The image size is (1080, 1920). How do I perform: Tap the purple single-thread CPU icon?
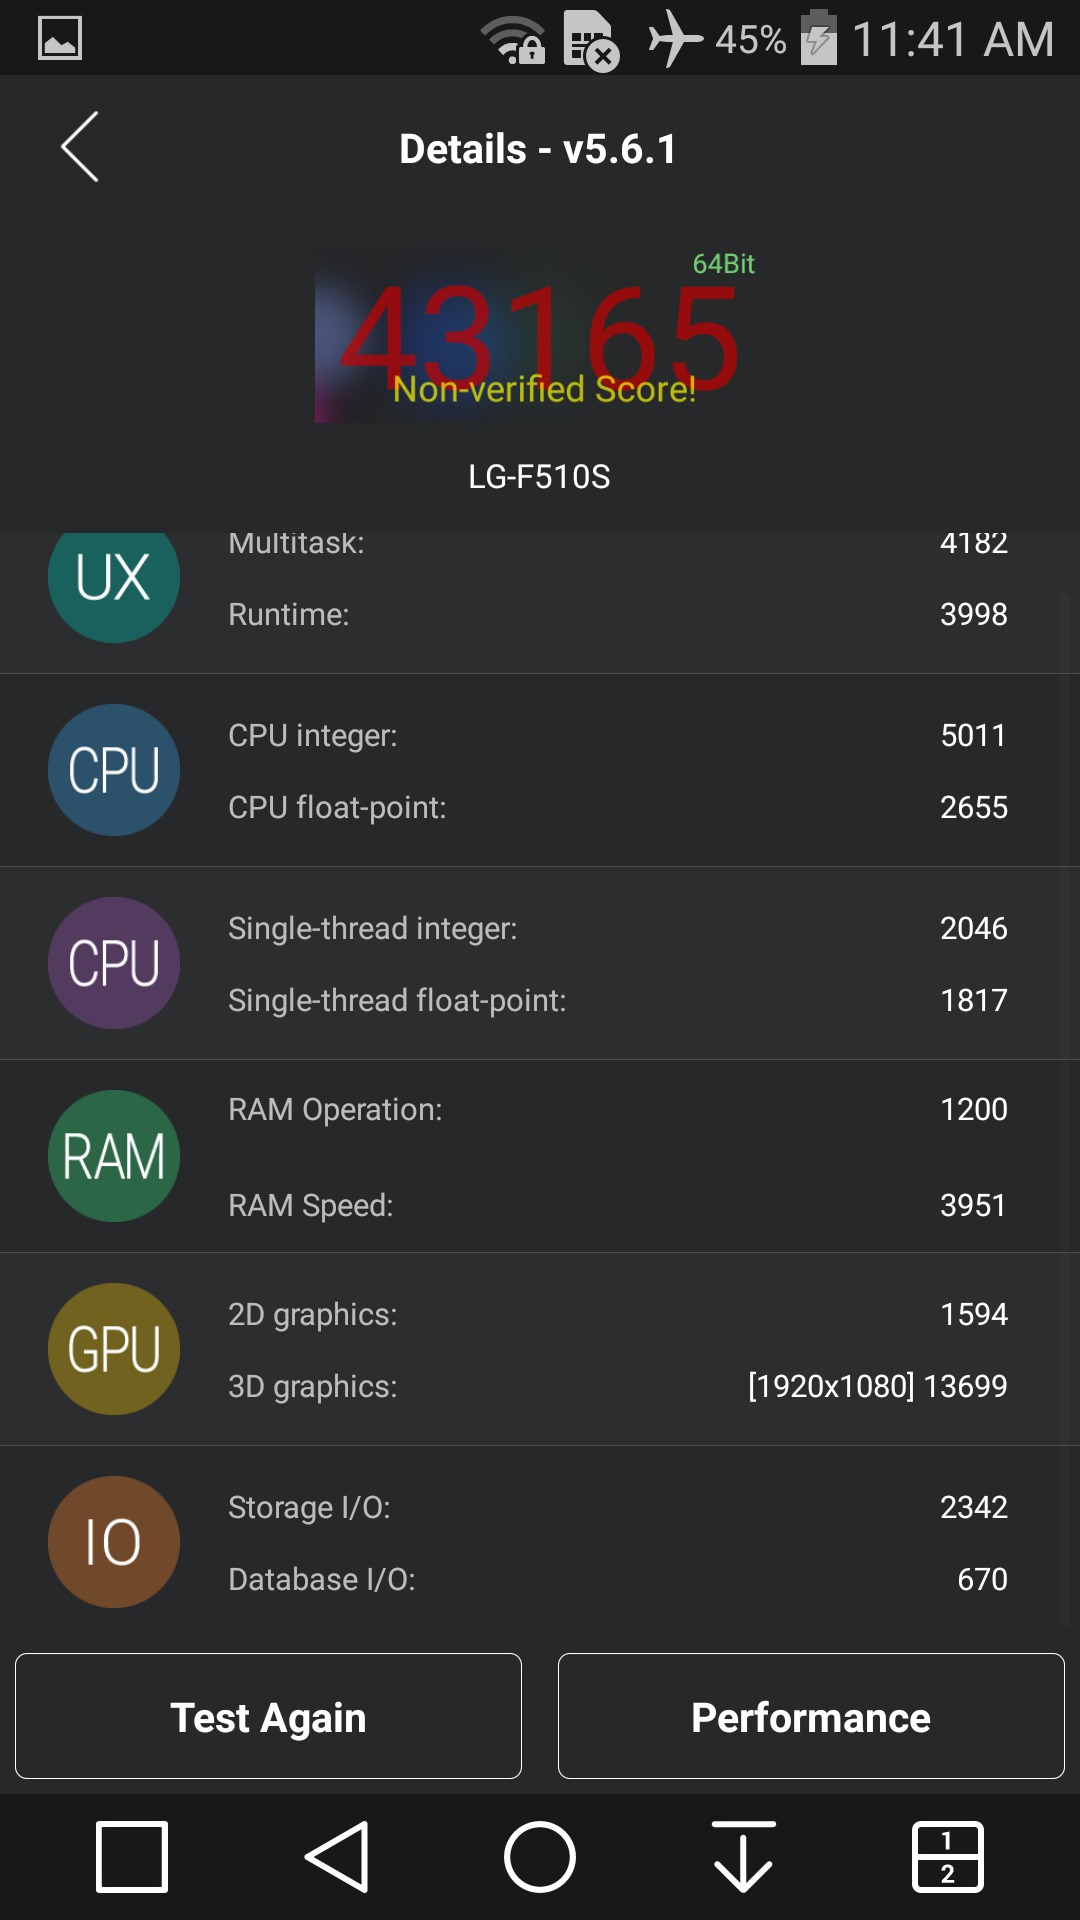pos(114,963)
